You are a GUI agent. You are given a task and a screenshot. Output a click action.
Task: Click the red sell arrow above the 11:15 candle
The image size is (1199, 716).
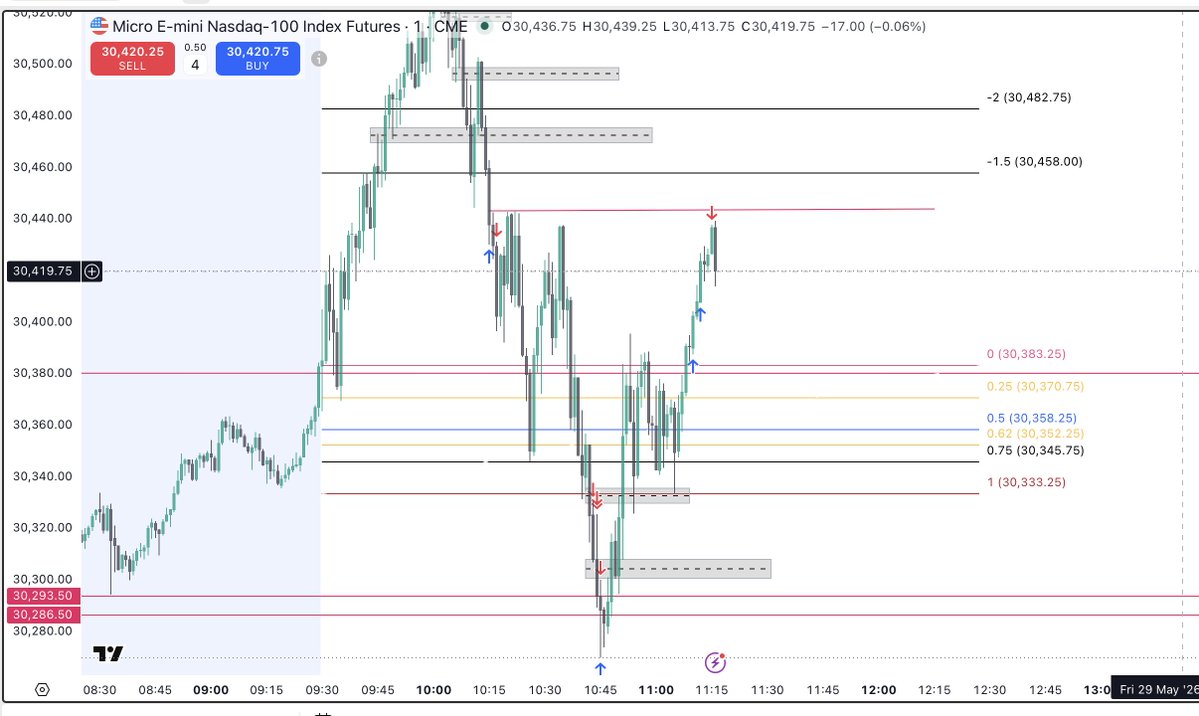click(712, 212)
